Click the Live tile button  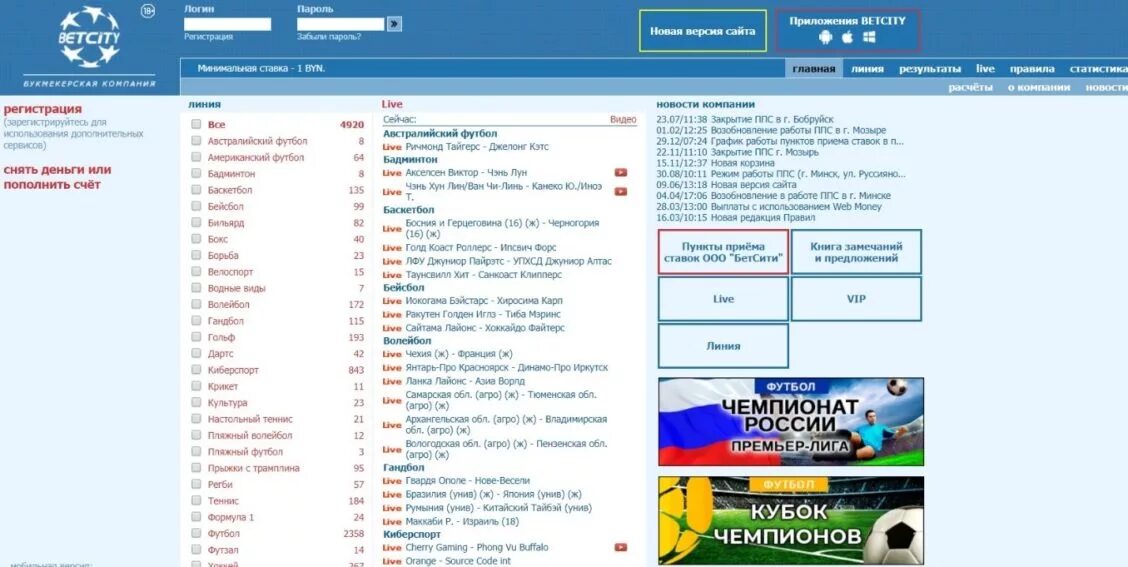click(x=723, y=299)
